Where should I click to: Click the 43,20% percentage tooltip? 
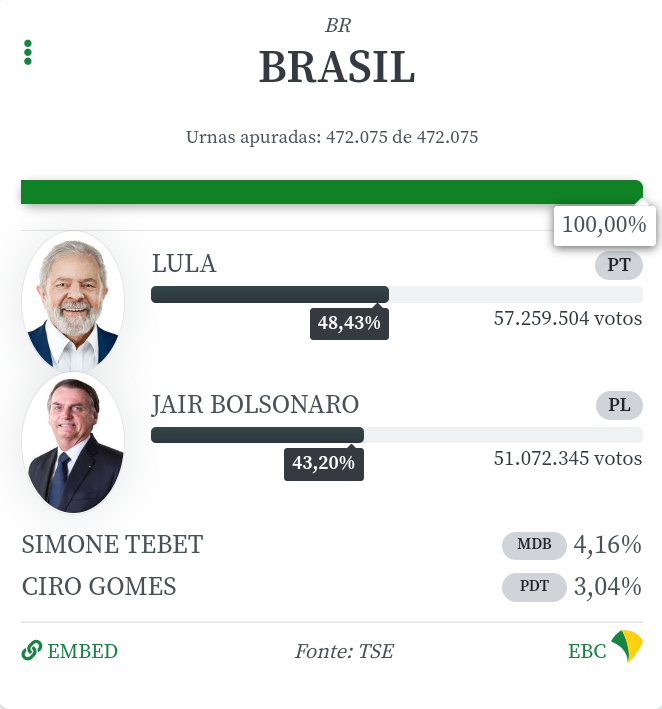pyautogui.click(x=324, y=464)
